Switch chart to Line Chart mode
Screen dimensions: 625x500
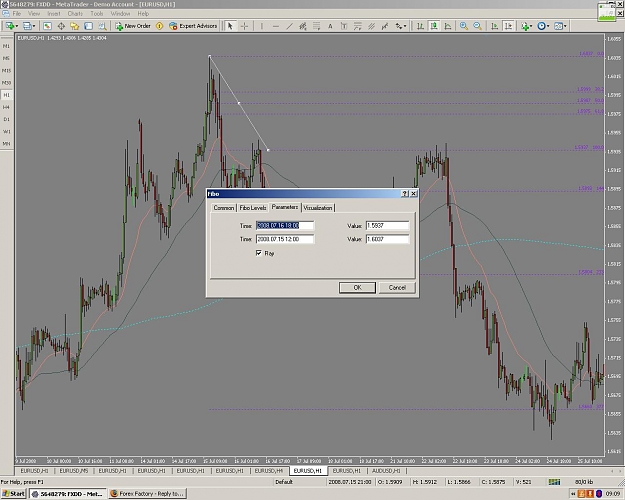pos(448,26)
